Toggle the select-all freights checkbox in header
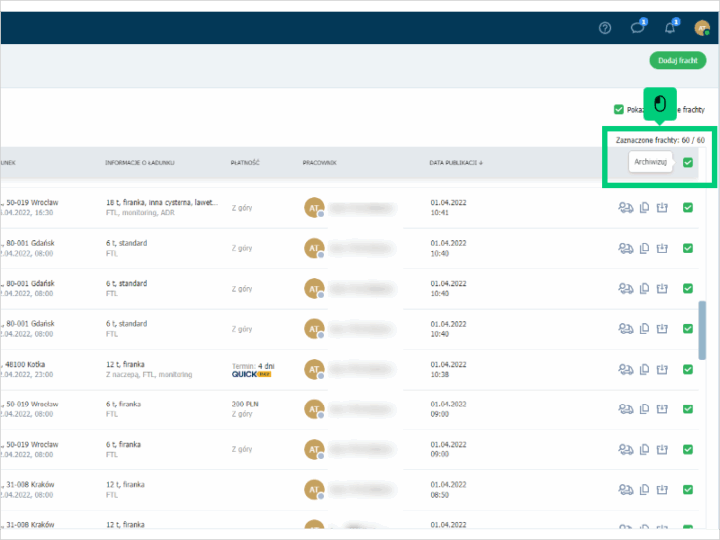720x540 pixels. (x=688, y=162)
